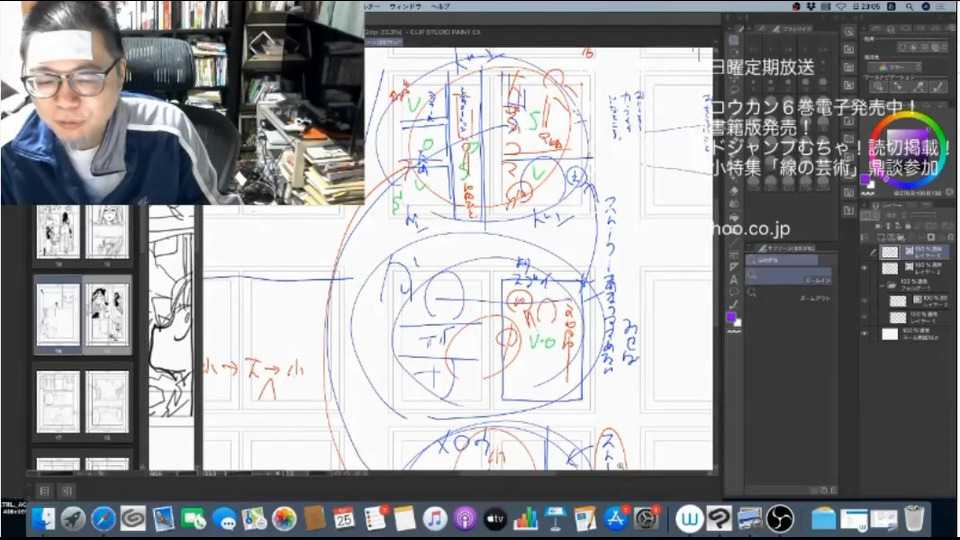Viewport: 960px width, 540px height.
Task: Select the Text tool with the A icon
Action: (734, 280)
